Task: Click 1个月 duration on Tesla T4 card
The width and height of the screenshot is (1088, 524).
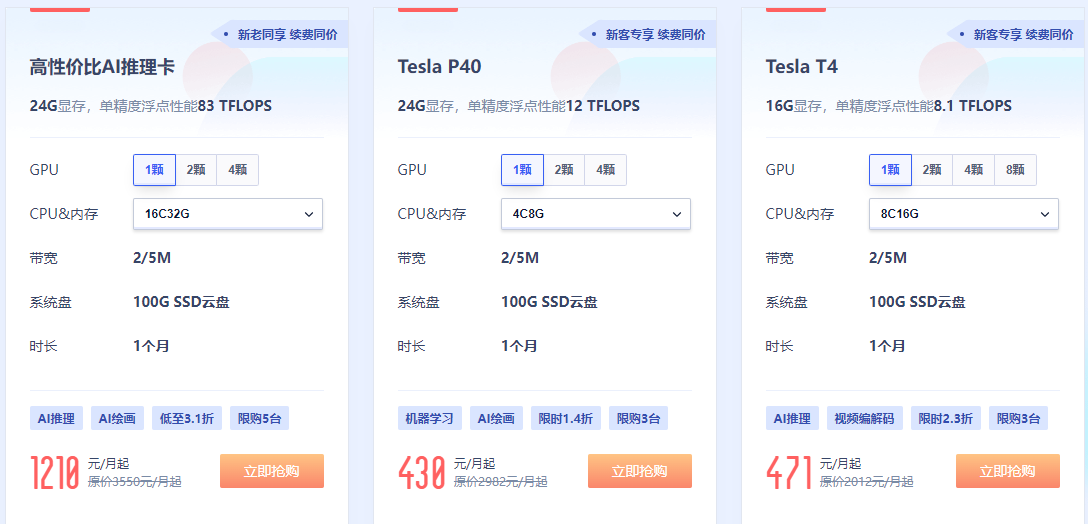Action: (887, 346)
